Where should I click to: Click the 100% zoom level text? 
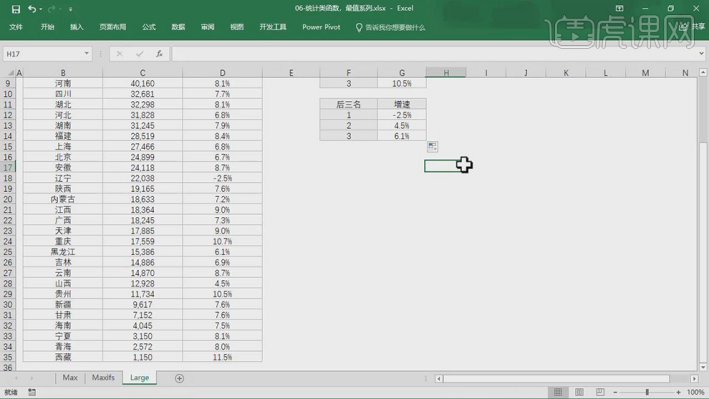tap(695, 392)
